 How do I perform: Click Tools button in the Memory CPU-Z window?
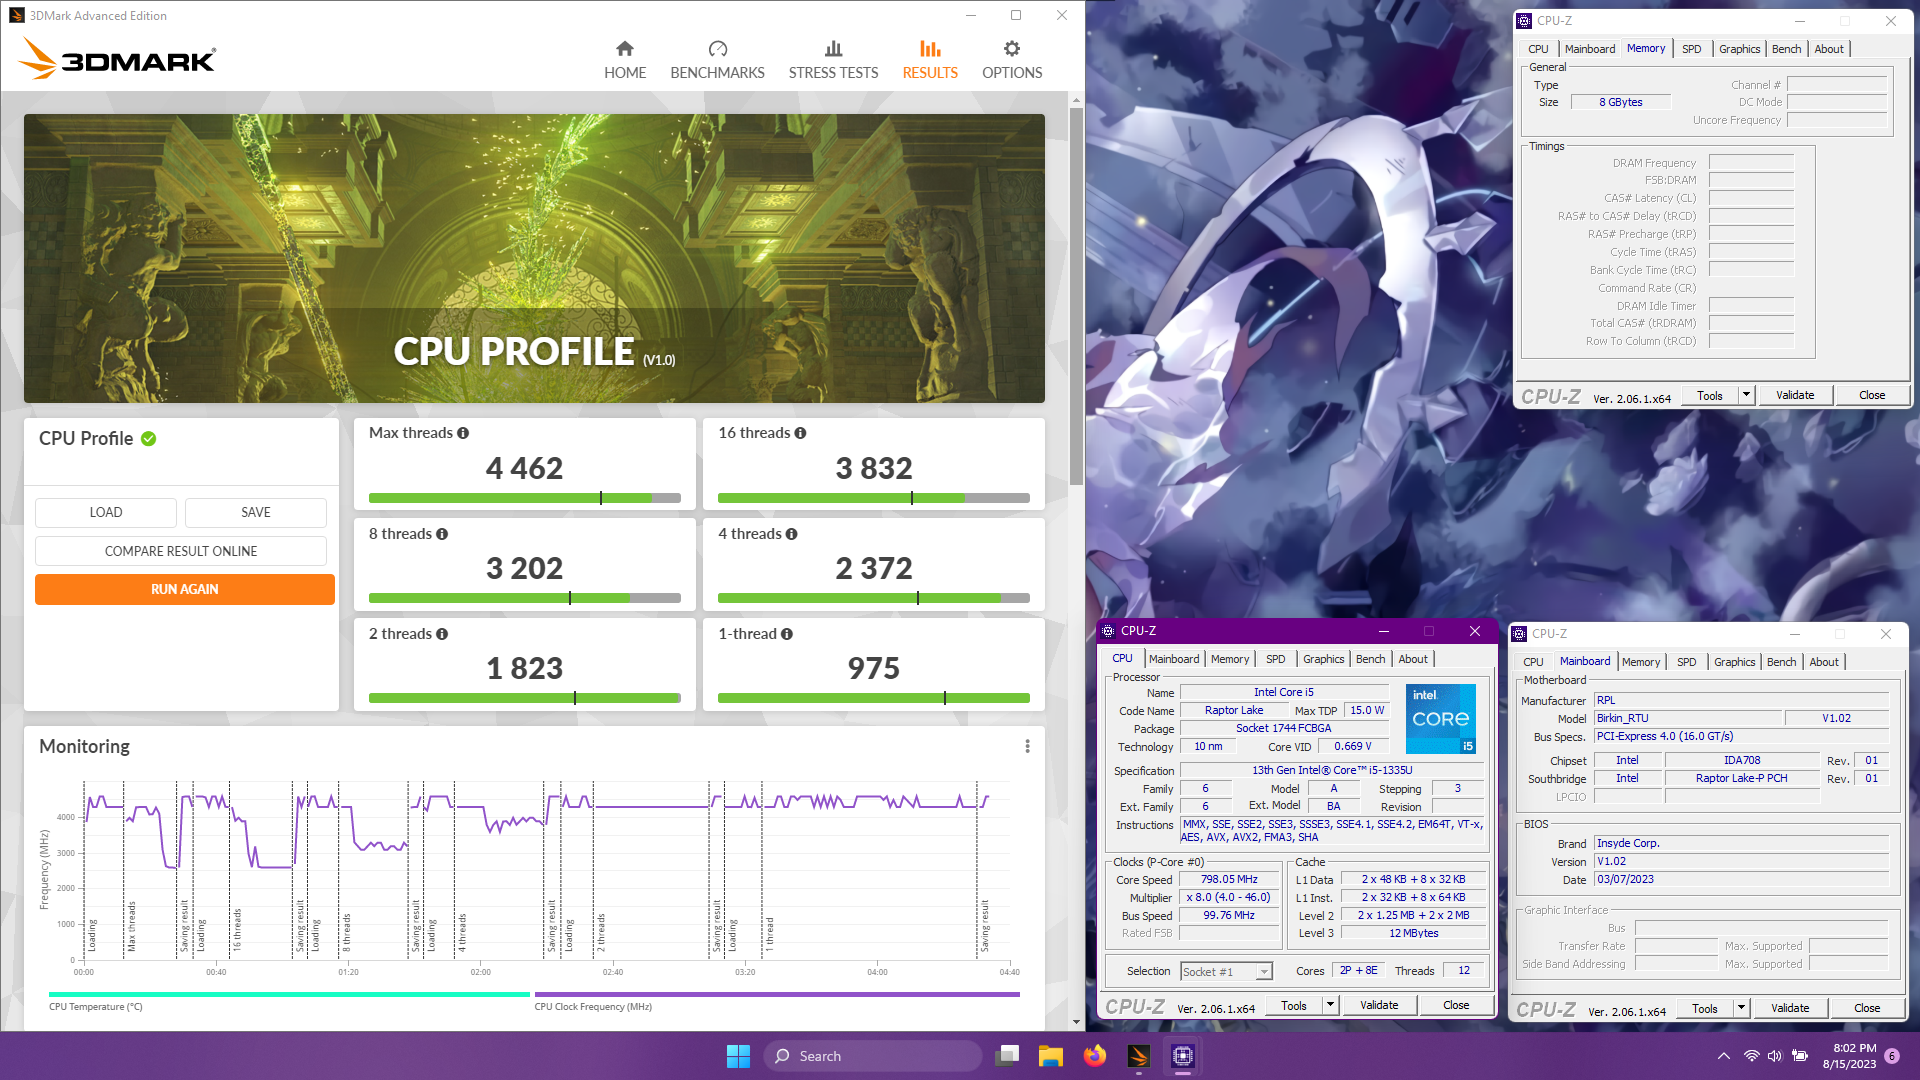(1710, 395)
